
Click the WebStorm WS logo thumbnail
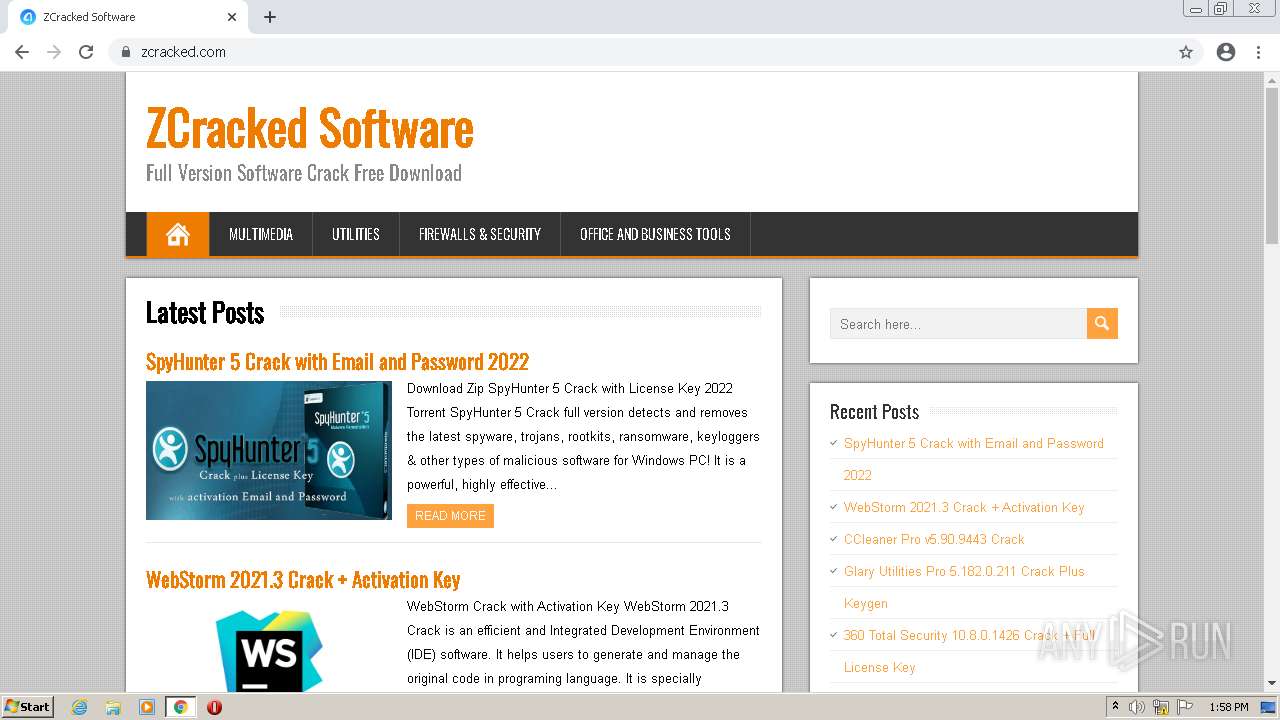tap(269, 650)
